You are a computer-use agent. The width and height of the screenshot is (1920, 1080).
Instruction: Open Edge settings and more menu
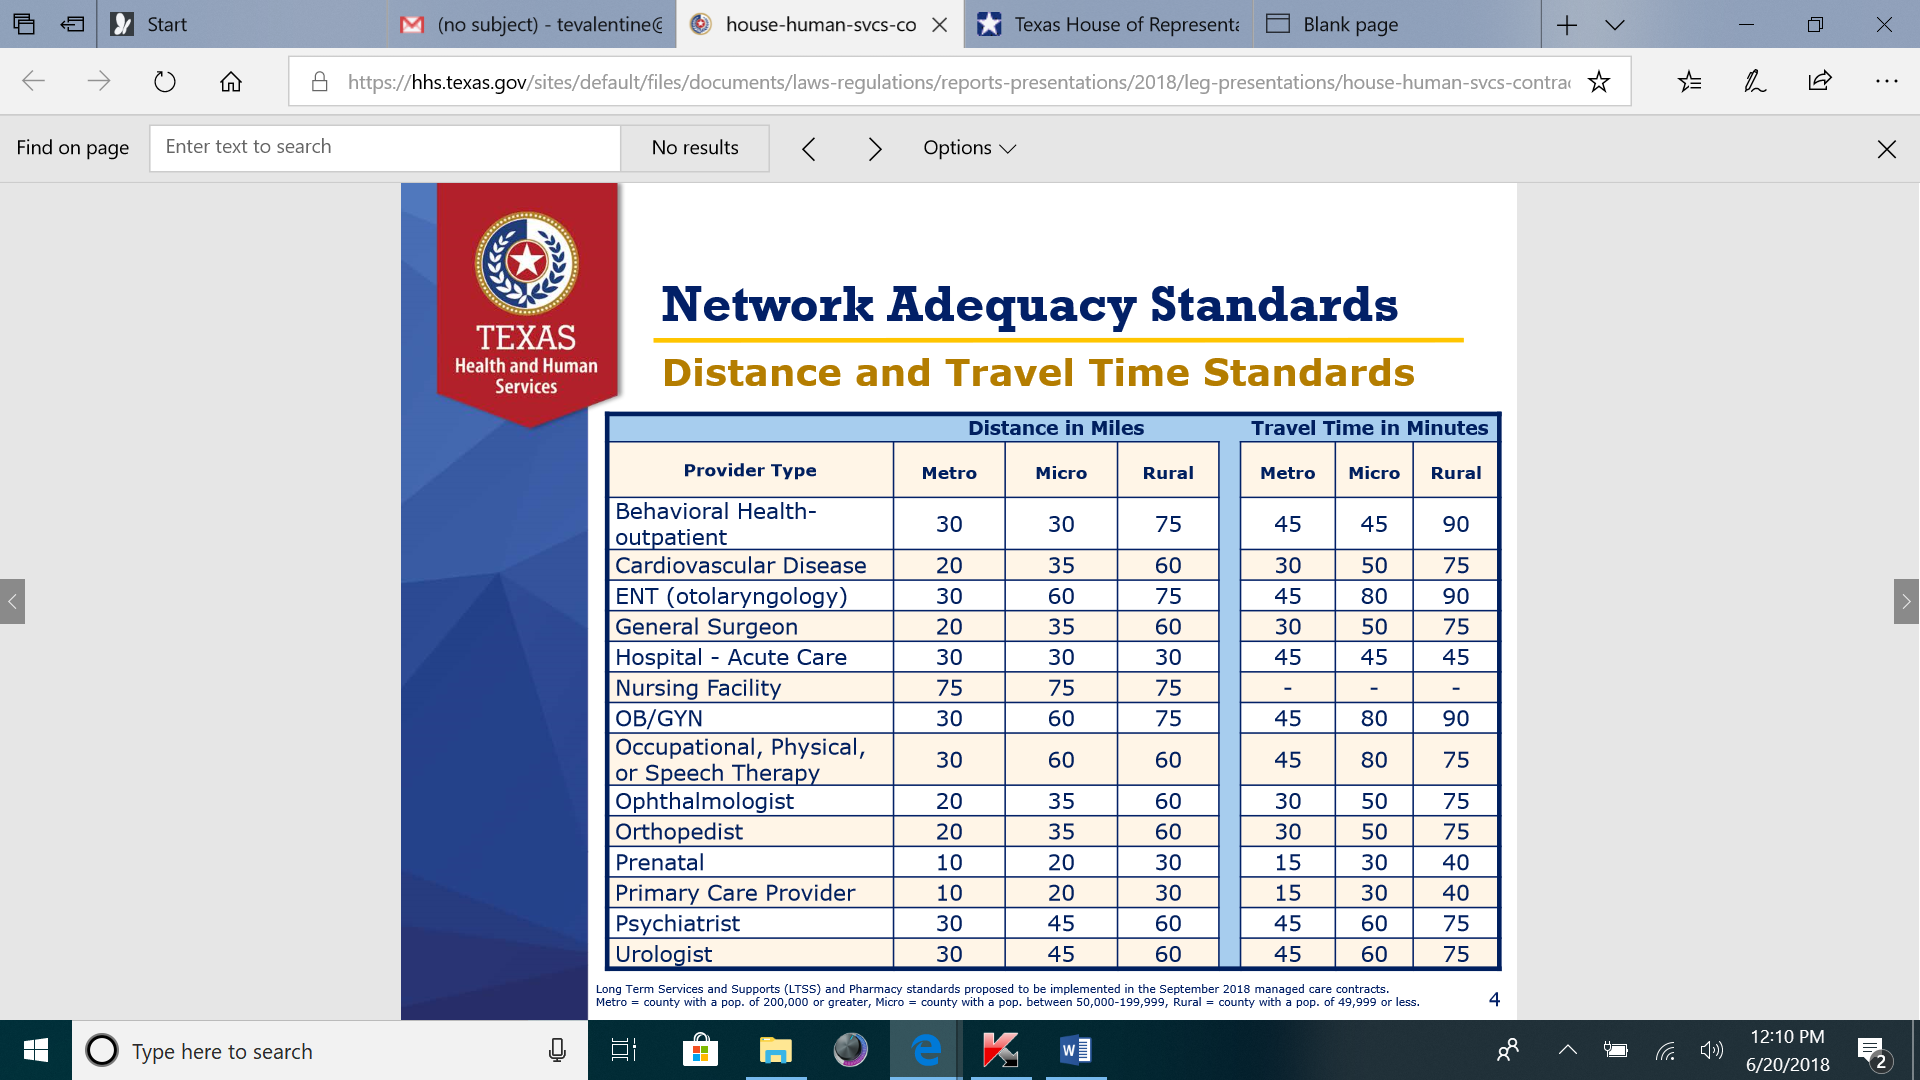[1886, 82]
